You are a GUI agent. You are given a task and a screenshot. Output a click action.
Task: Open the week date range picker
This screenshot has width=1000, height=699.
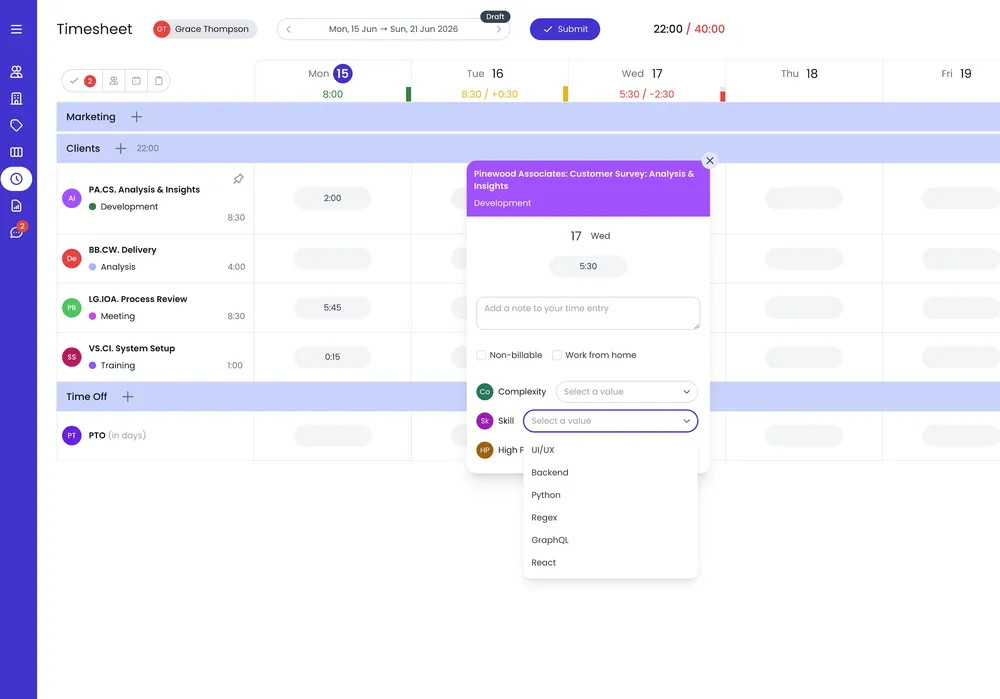click(393, 29)
